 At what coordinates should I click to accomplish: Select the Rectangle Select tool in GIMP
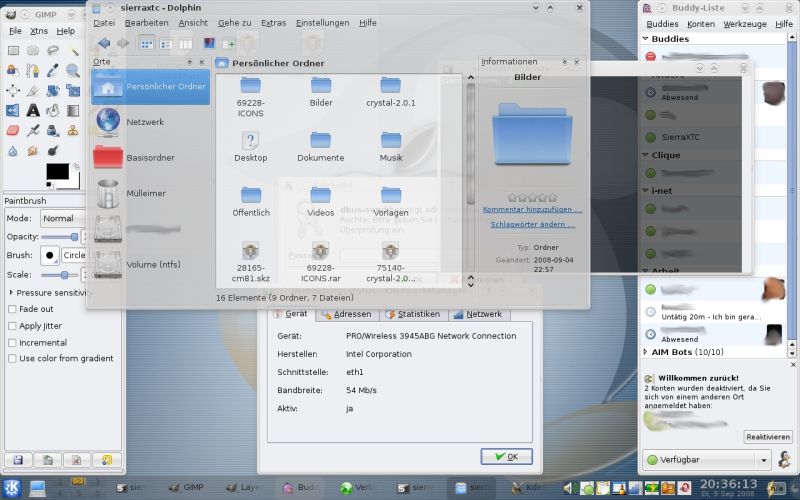tap(13, 50)
